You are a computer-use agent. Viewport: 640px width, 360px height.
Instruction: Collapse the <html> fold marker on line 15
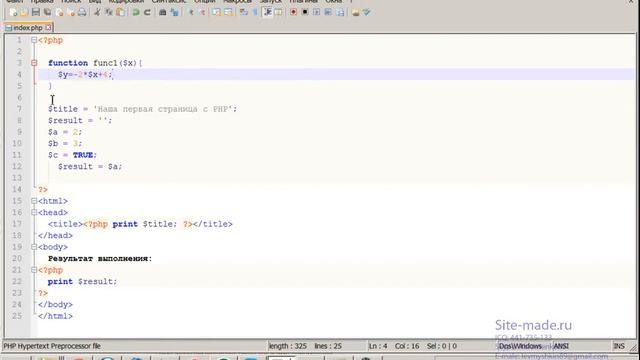tap(34, 201)
